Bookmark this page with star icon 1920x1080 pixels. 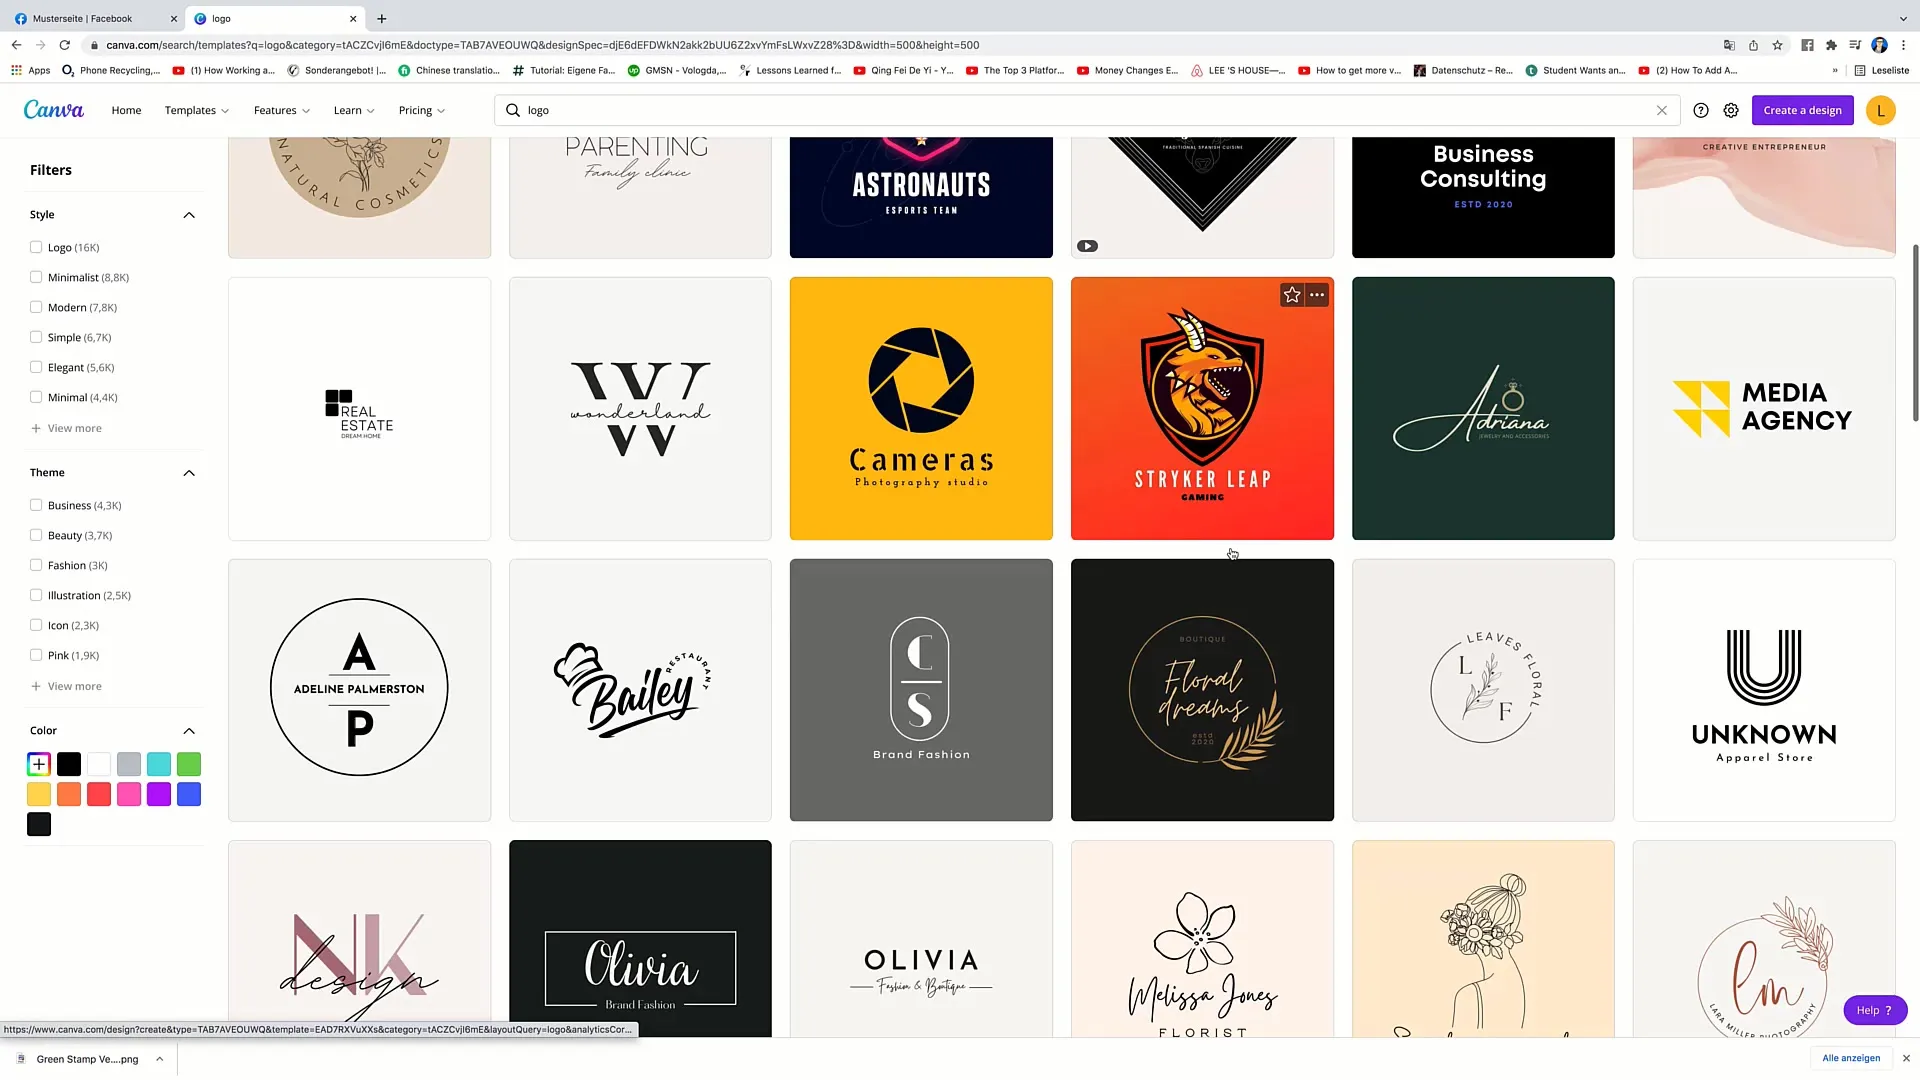tap(1777, 45)
